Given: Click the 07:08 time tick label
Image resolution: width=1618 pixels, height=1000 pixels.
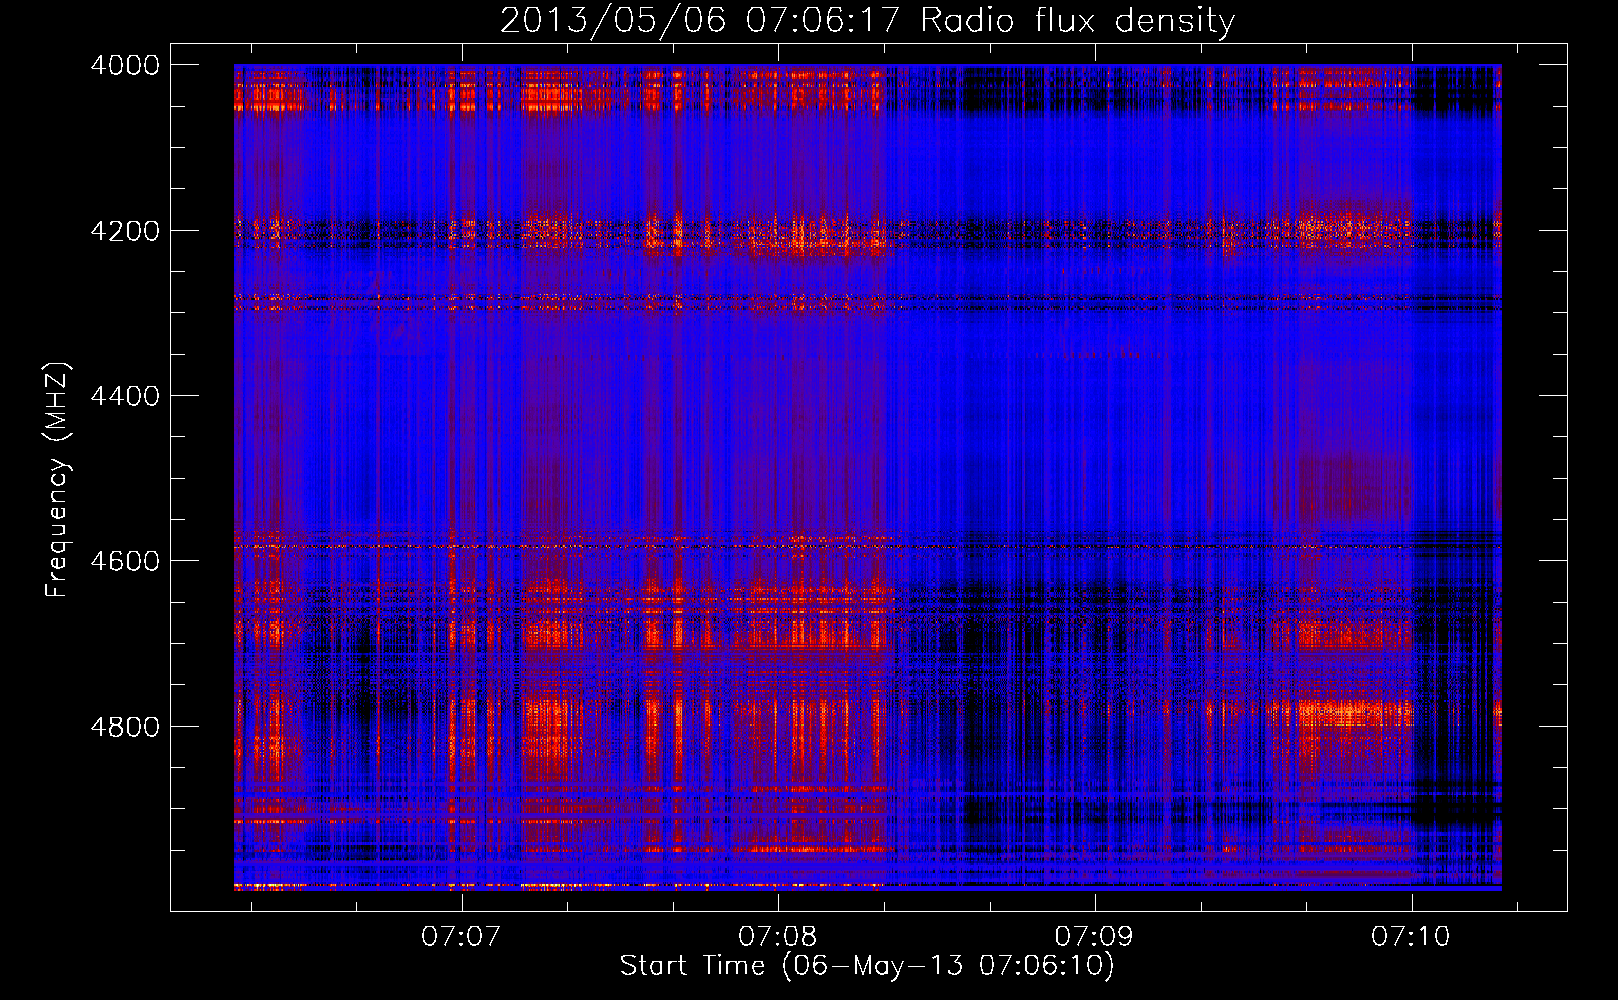Looking at the screenshot, I should click(778, 936).
